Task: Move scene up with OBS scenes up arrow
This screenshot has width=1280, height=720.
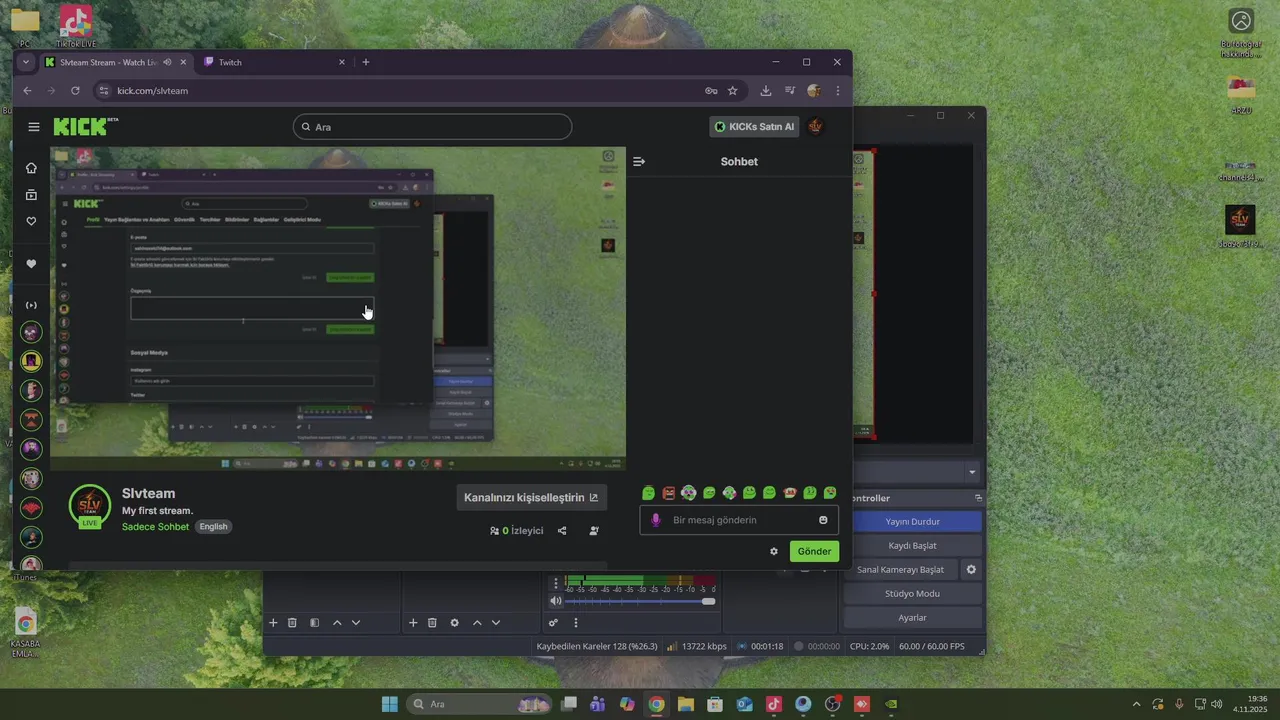Action: pos(337,623)
